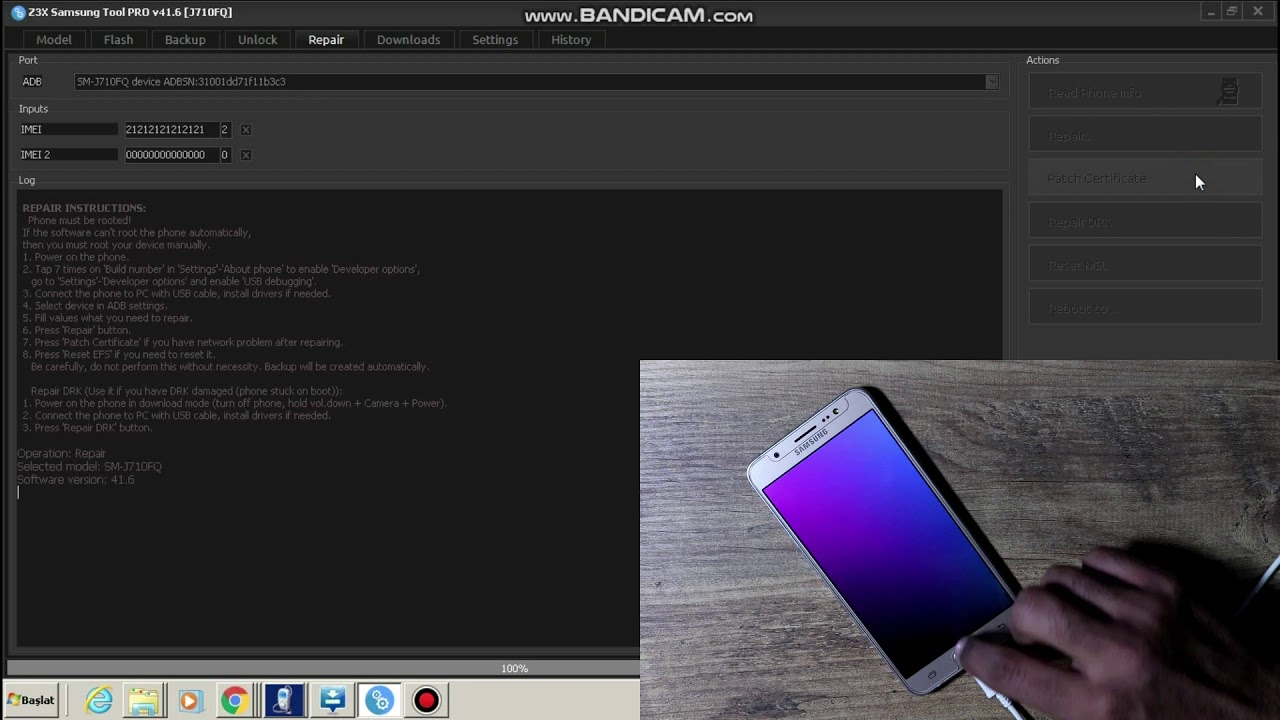Click the Patch Certificate button
The height and width of the screenshot is (720, 1280).
[x=1145, y=179]
